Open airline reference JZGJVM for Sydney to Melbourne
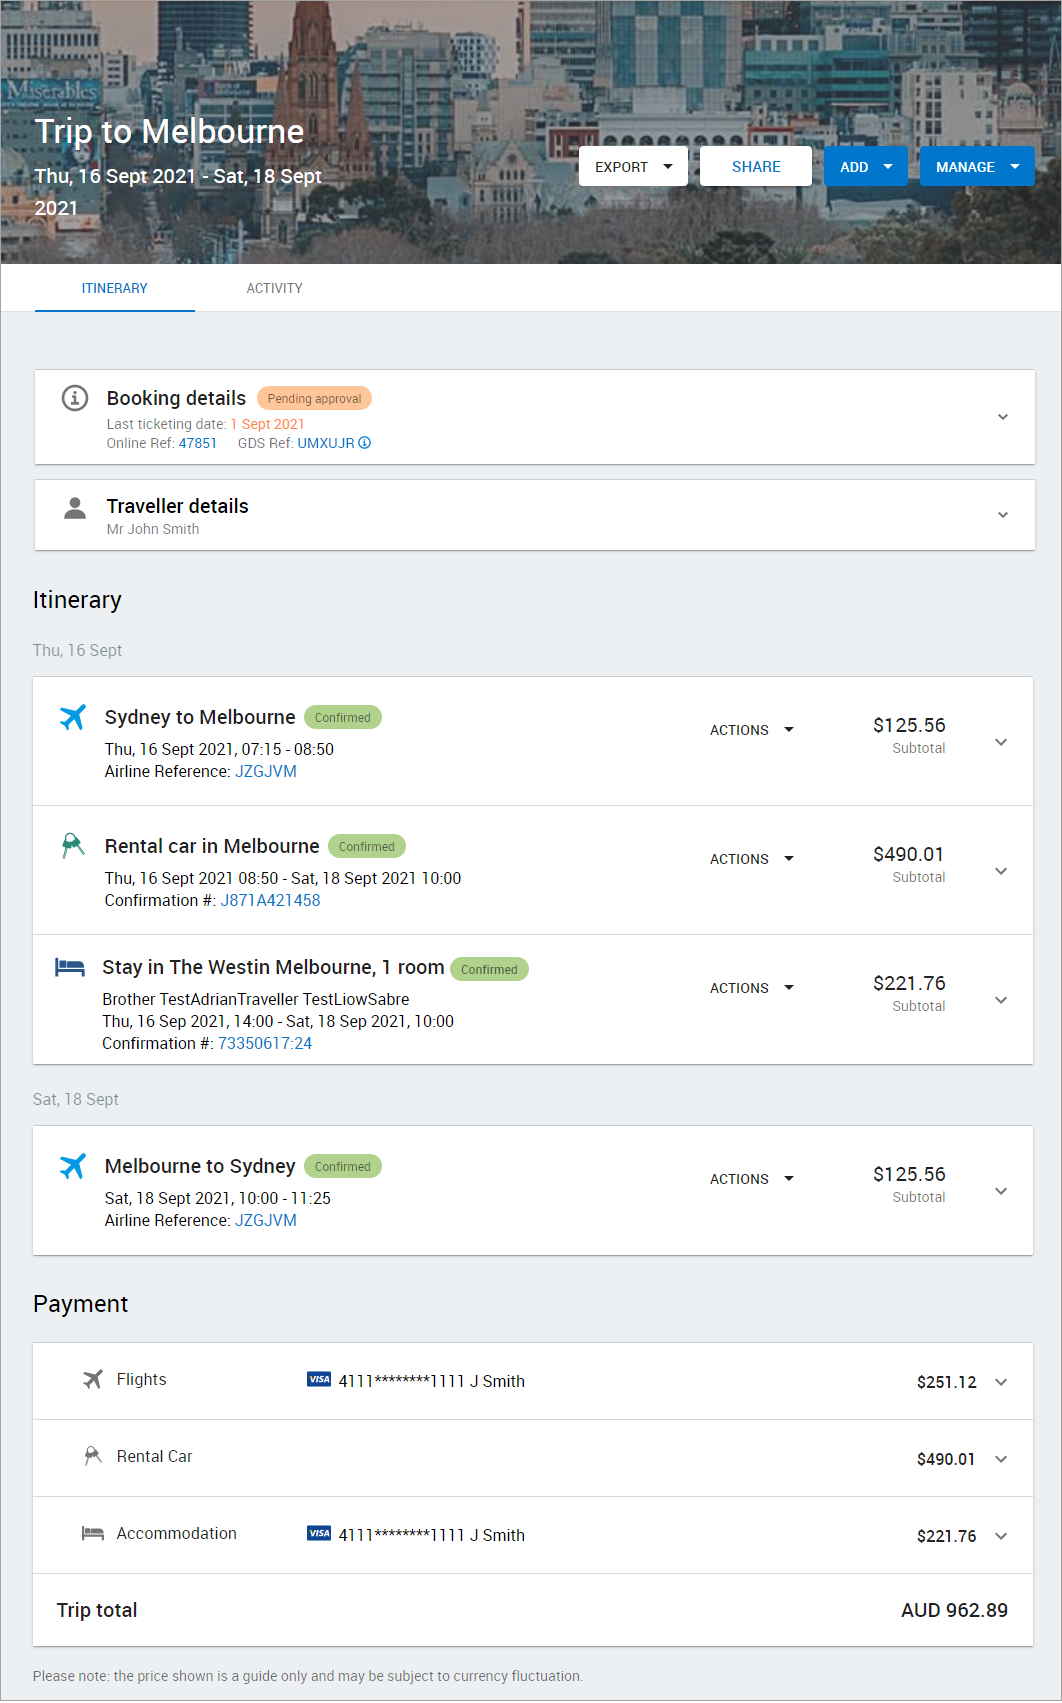The width and height of the screenshot is (1062, 1703). pos(266,771)
